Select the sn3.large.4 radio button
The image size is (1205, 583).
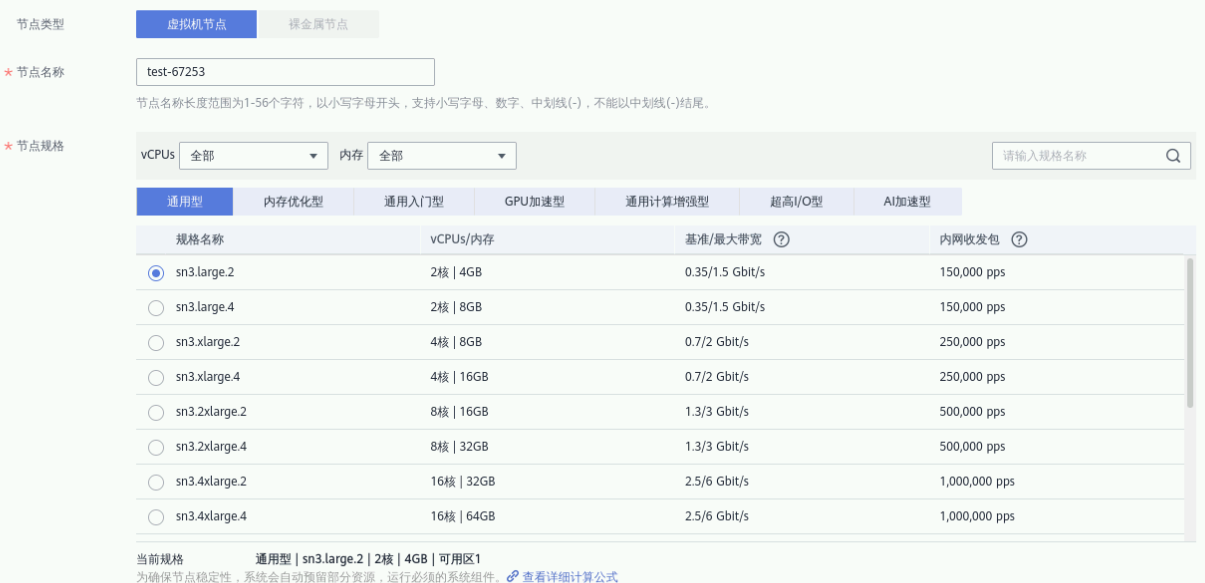pos(156,308)
